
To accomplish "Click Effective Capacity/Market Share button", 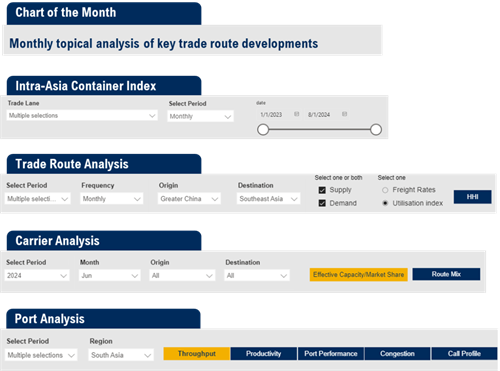I will [358, 275].
